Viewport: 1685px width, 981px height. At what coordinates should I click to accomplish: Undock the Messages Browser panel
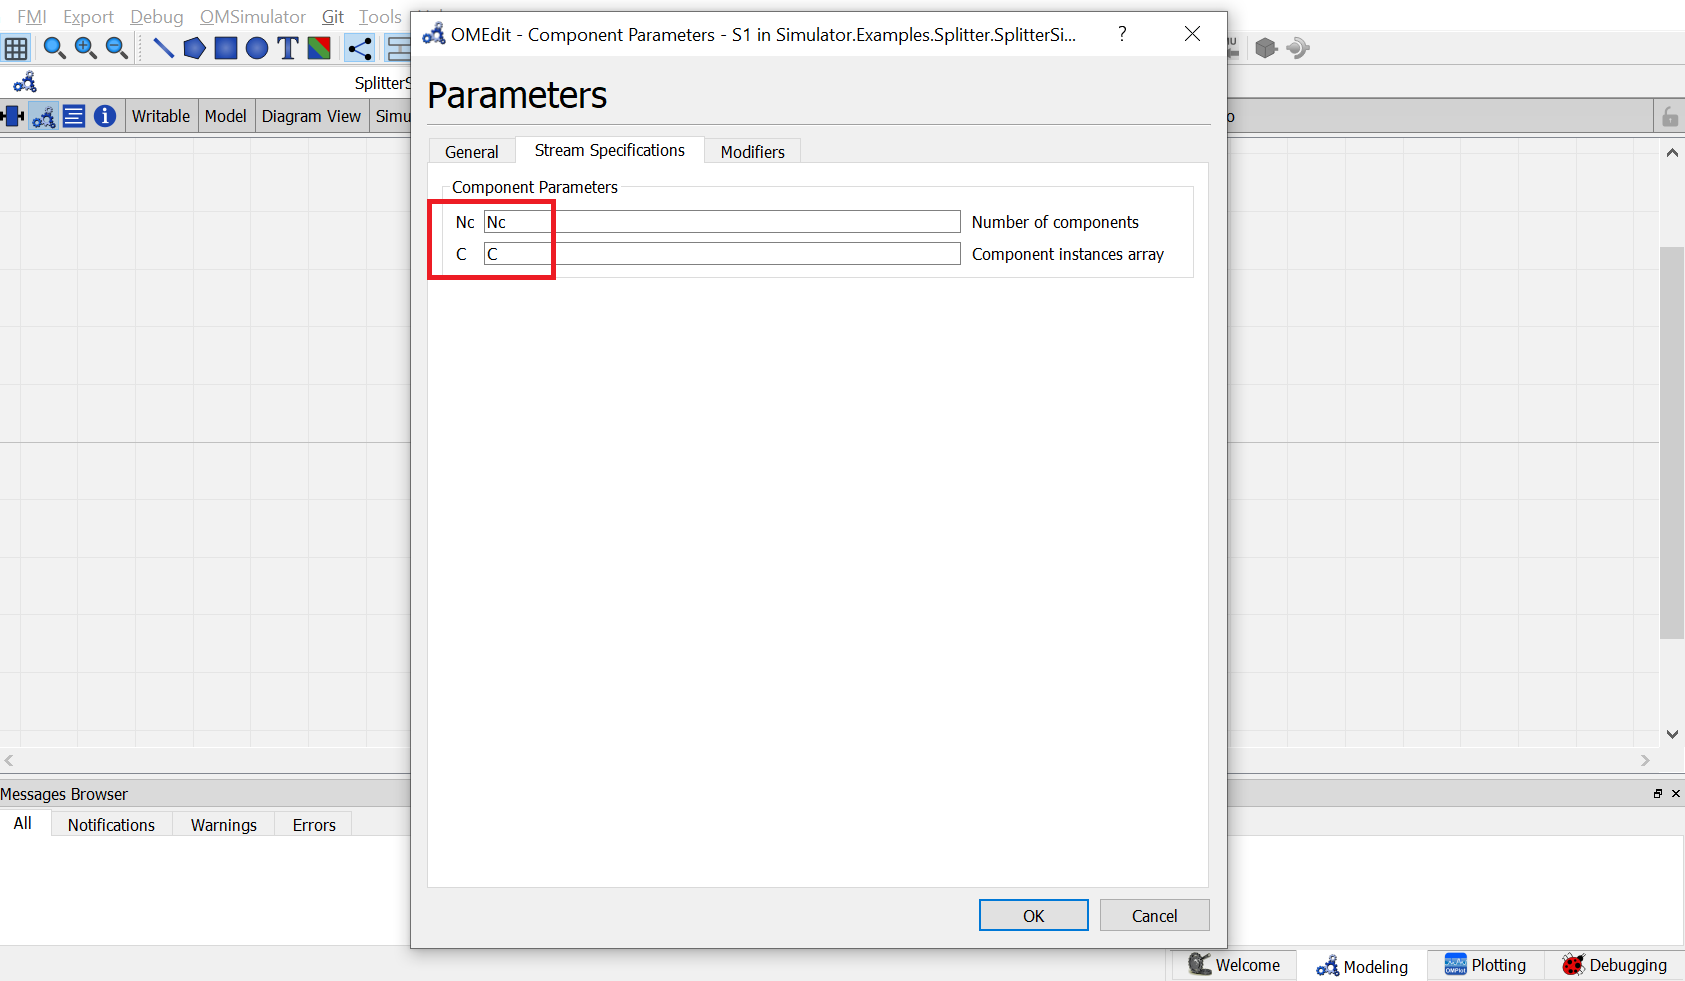click(x=1657, y=794)
